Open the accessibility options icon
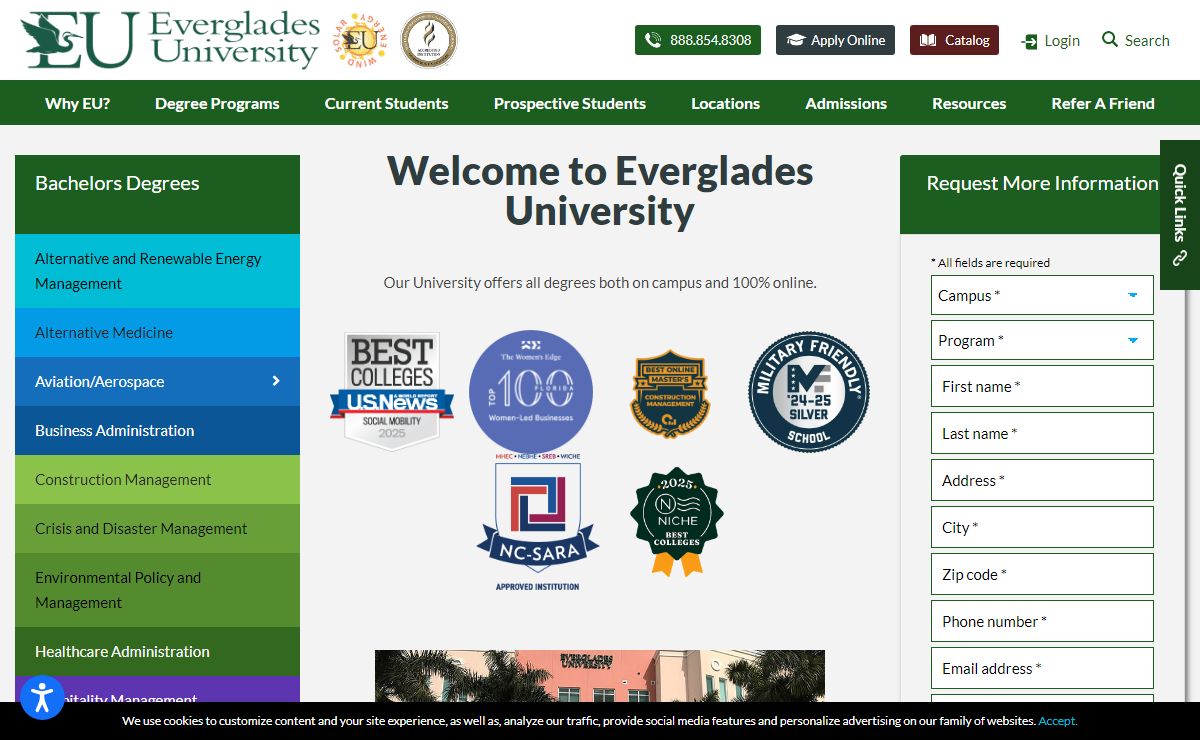Image resolution: width=1200 pixels, height=740 pixels. [x=42, y=697]
